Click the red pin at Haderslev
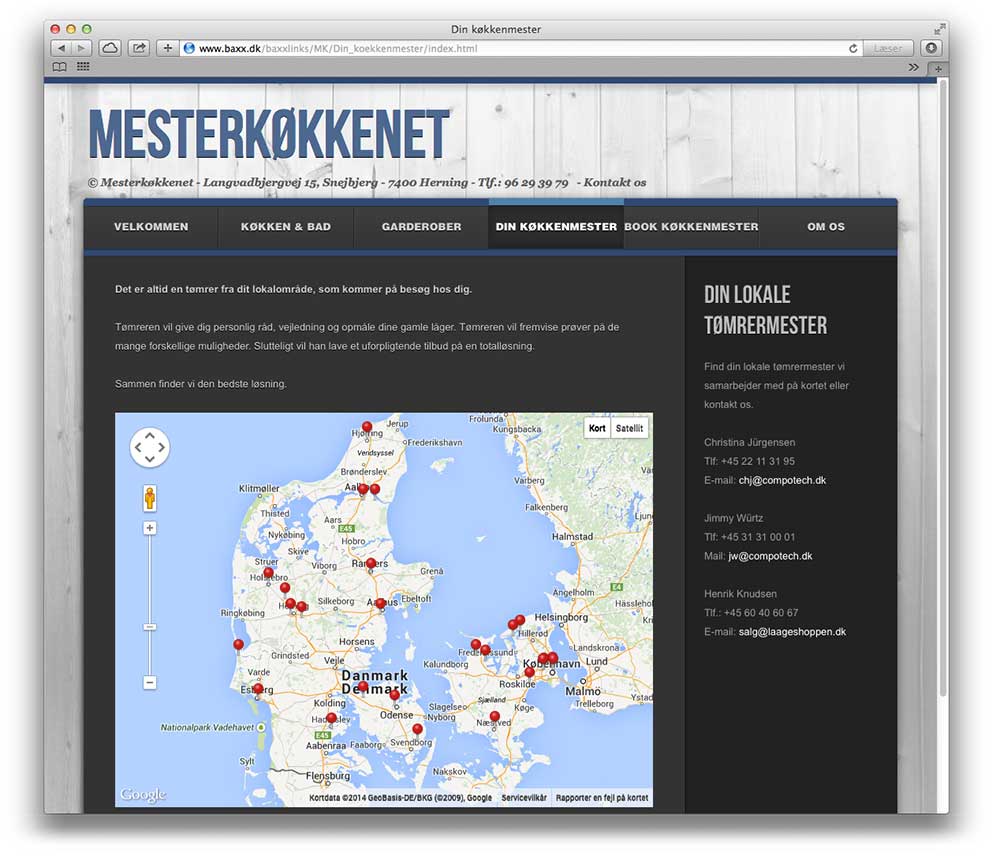The width and height of the screenshot is (1000, 864). coord(331,719)
